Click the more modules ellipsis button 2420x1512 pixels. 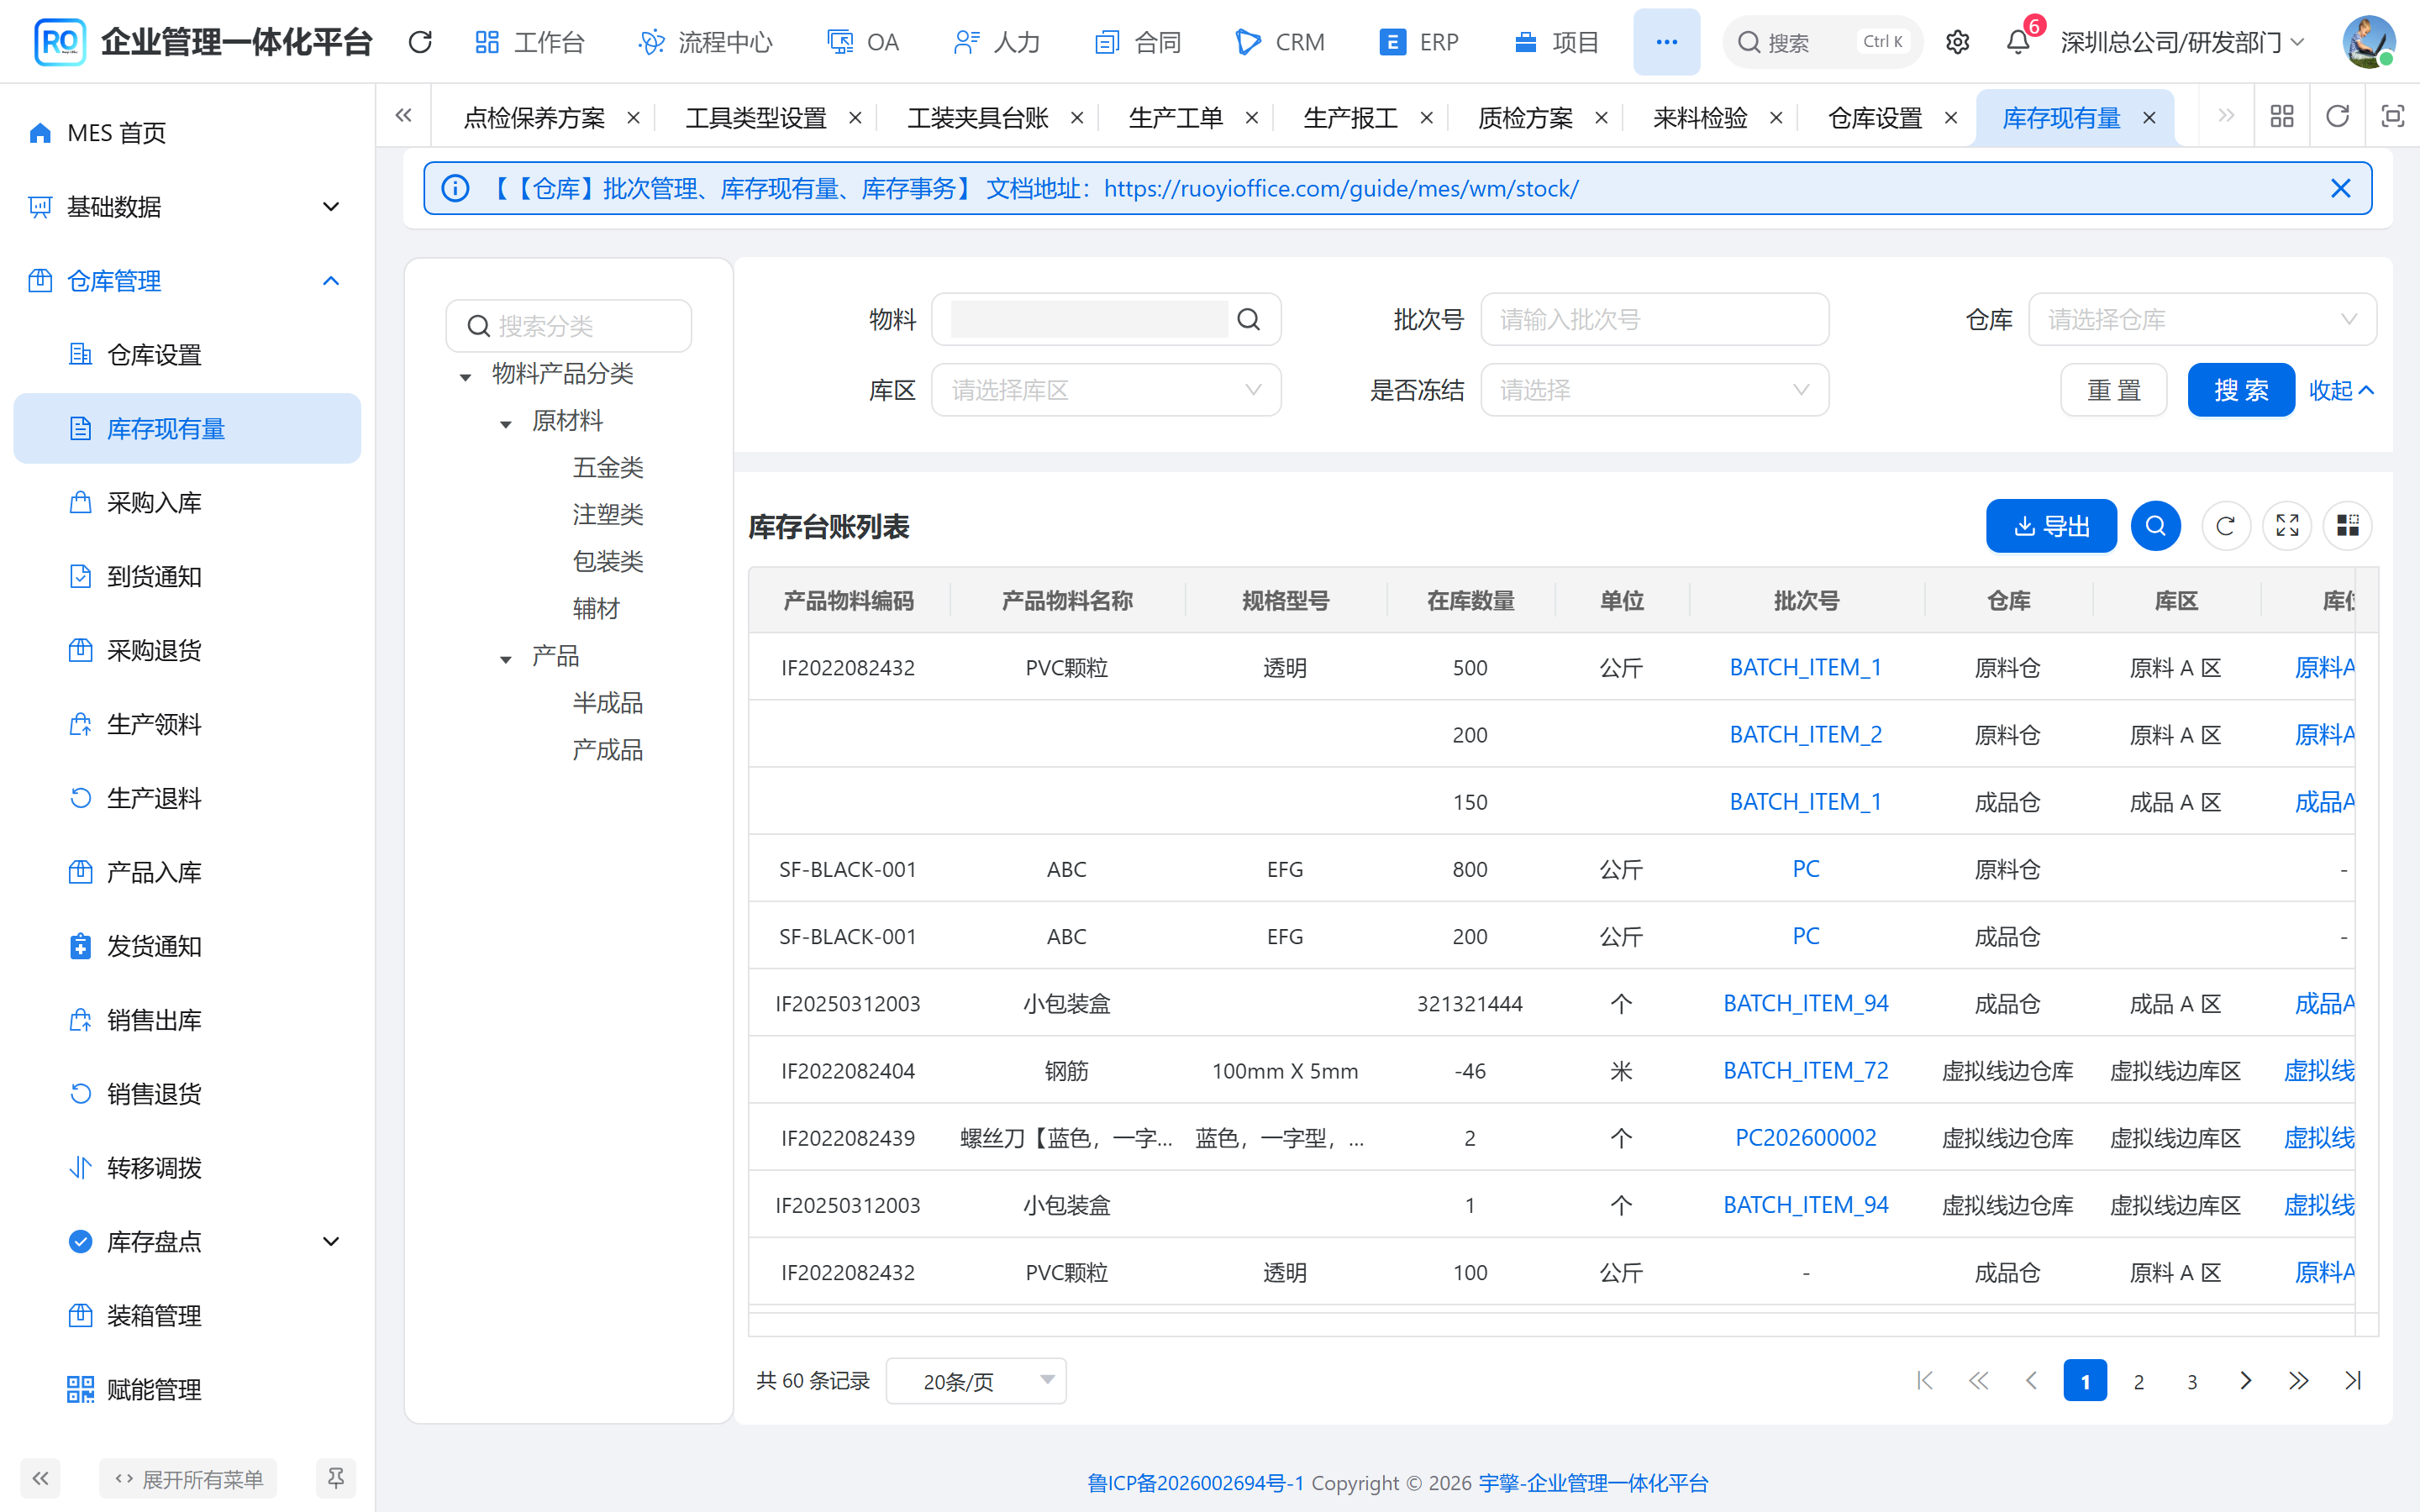[x=1666, y=42]
